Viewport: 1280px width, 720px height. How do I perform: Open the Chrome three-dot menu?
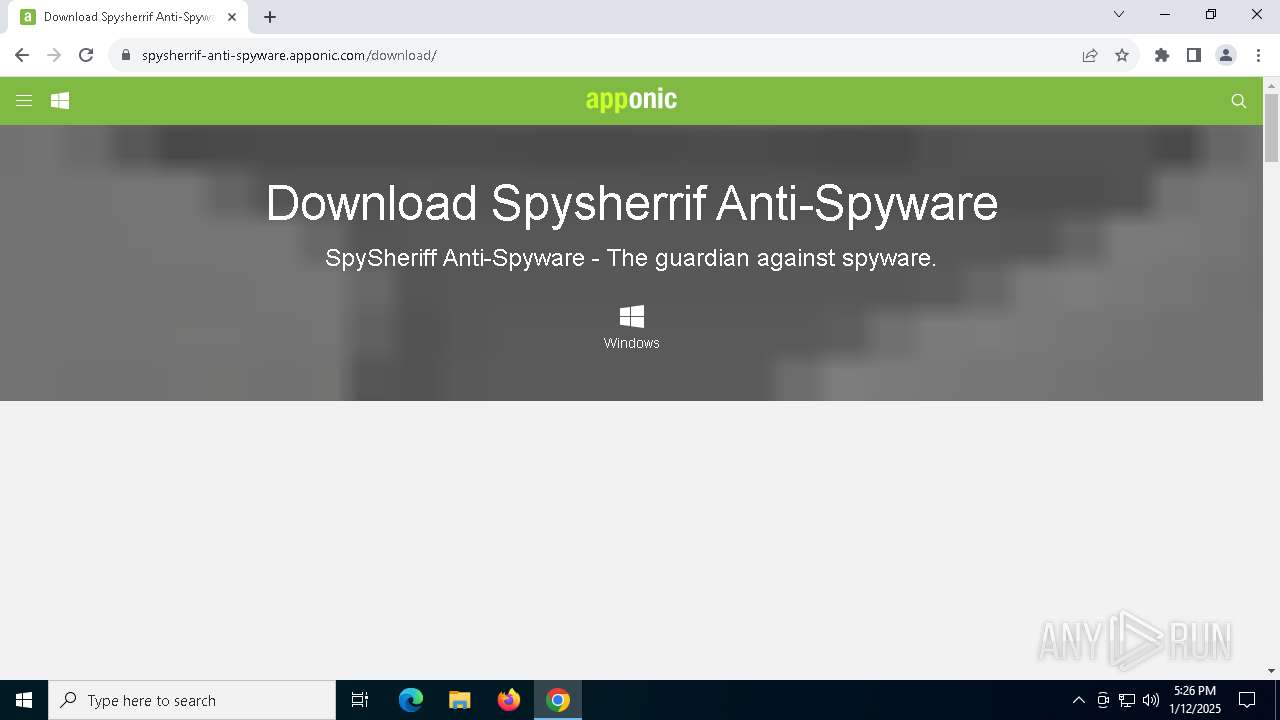(1258, 55)
